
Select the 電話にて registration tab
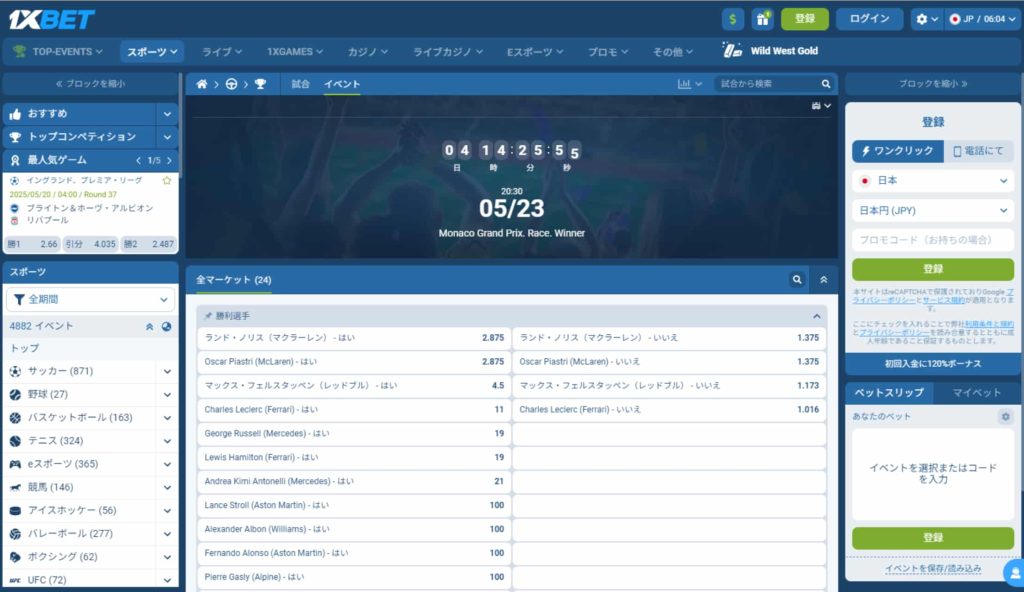coord(978,151)
